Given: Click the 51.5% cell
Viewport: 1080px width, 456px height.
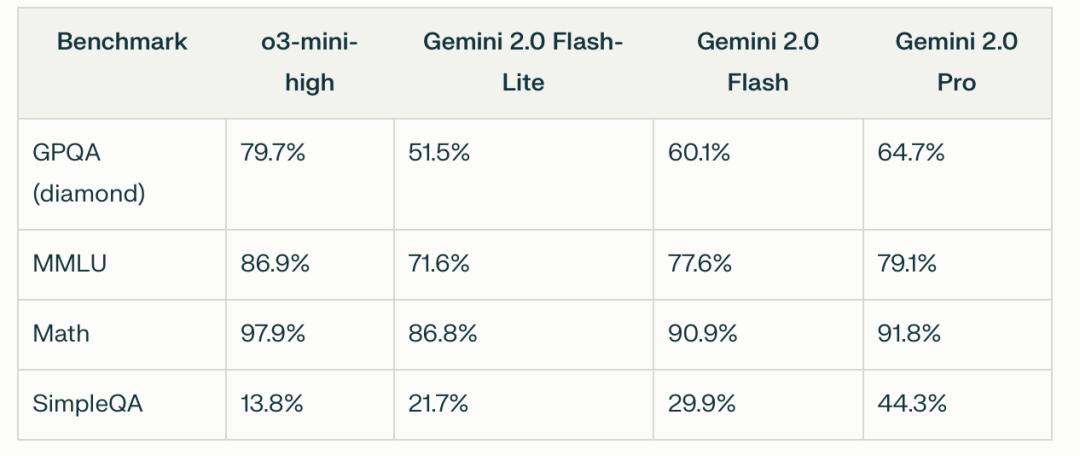Looking at the screenshot, I should [x=439, y=153].
